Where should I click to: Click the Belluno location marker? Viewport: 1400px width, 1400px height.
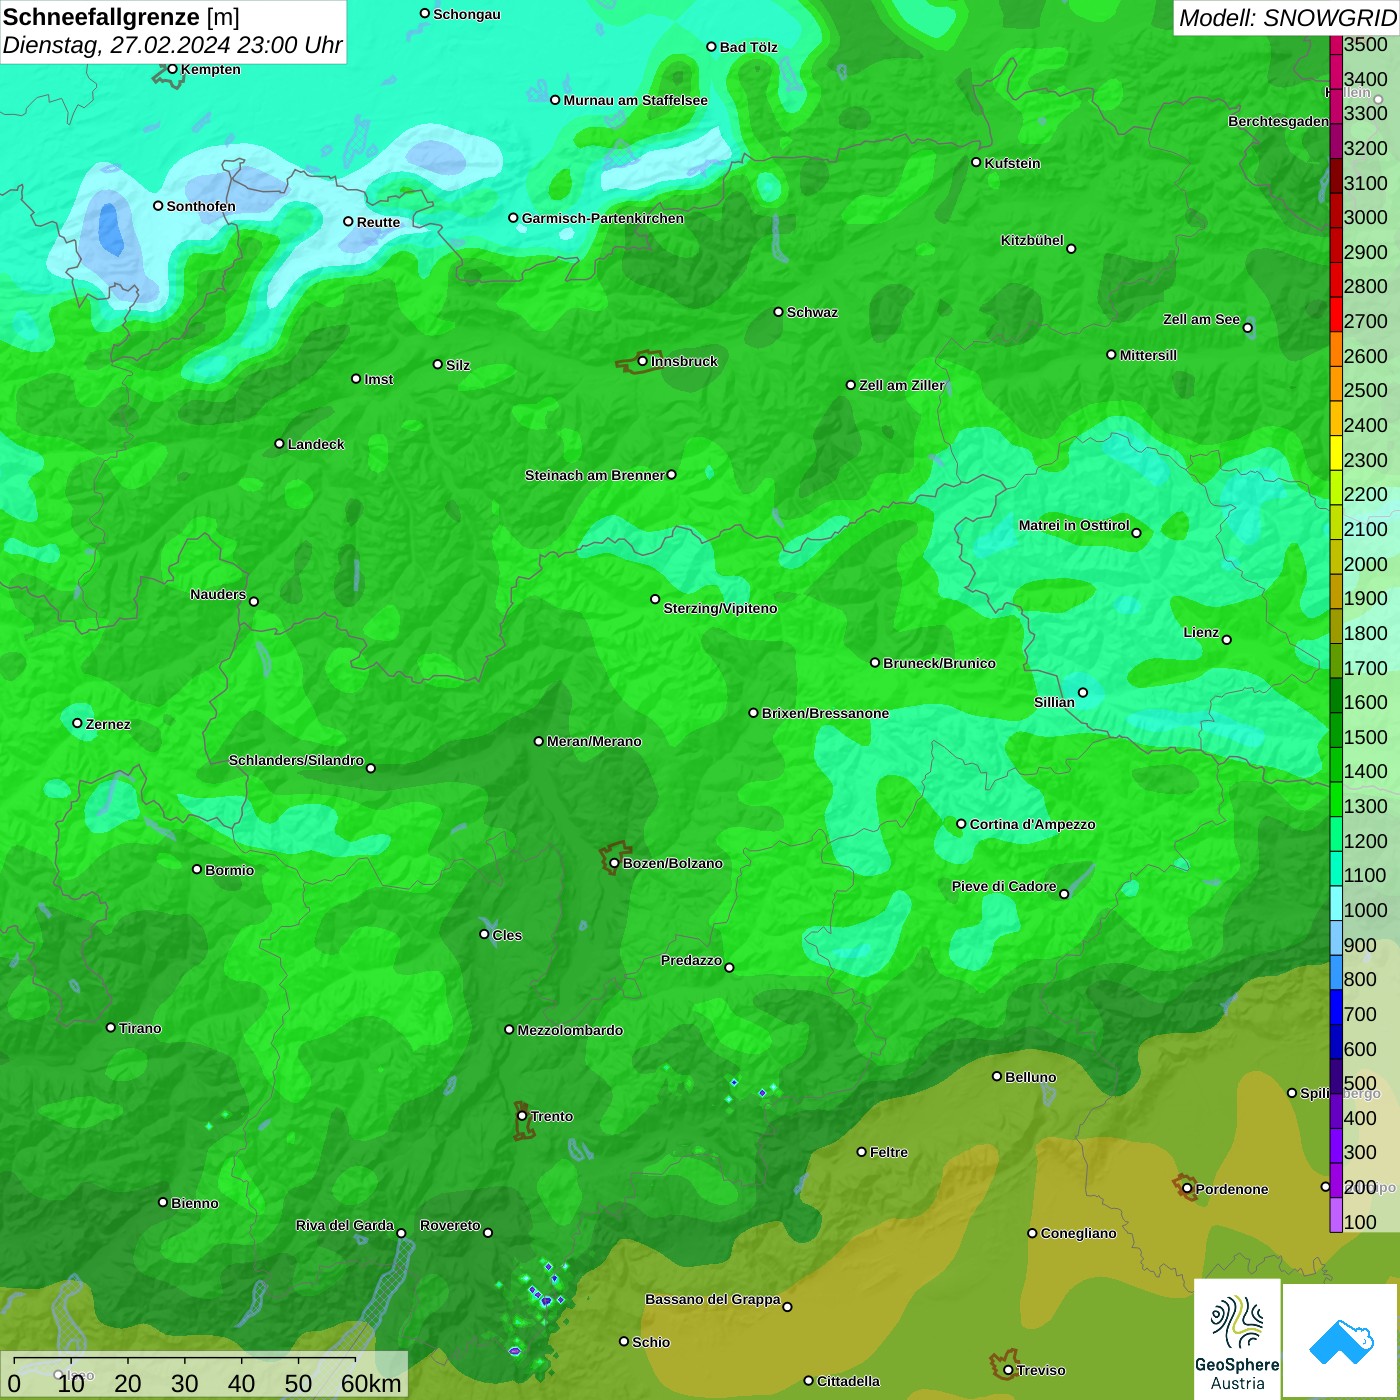996,1076
